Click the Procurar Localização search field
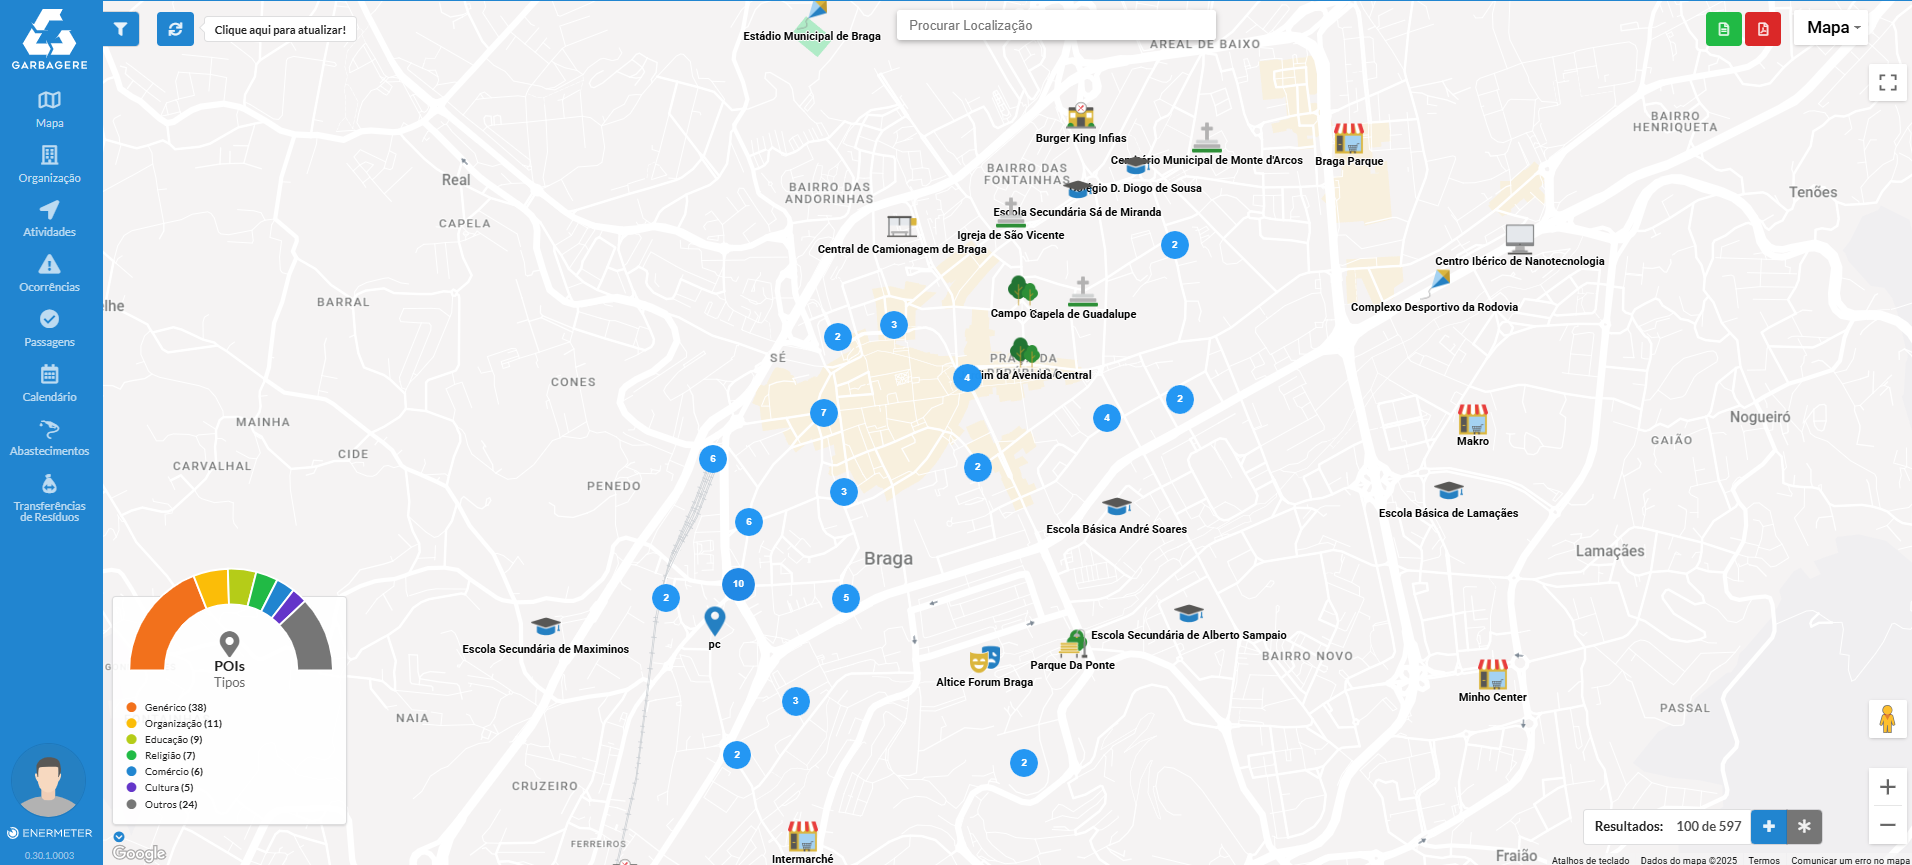Image resolution: width=1912 pixels, height=865 pixels. point(1055,26)
